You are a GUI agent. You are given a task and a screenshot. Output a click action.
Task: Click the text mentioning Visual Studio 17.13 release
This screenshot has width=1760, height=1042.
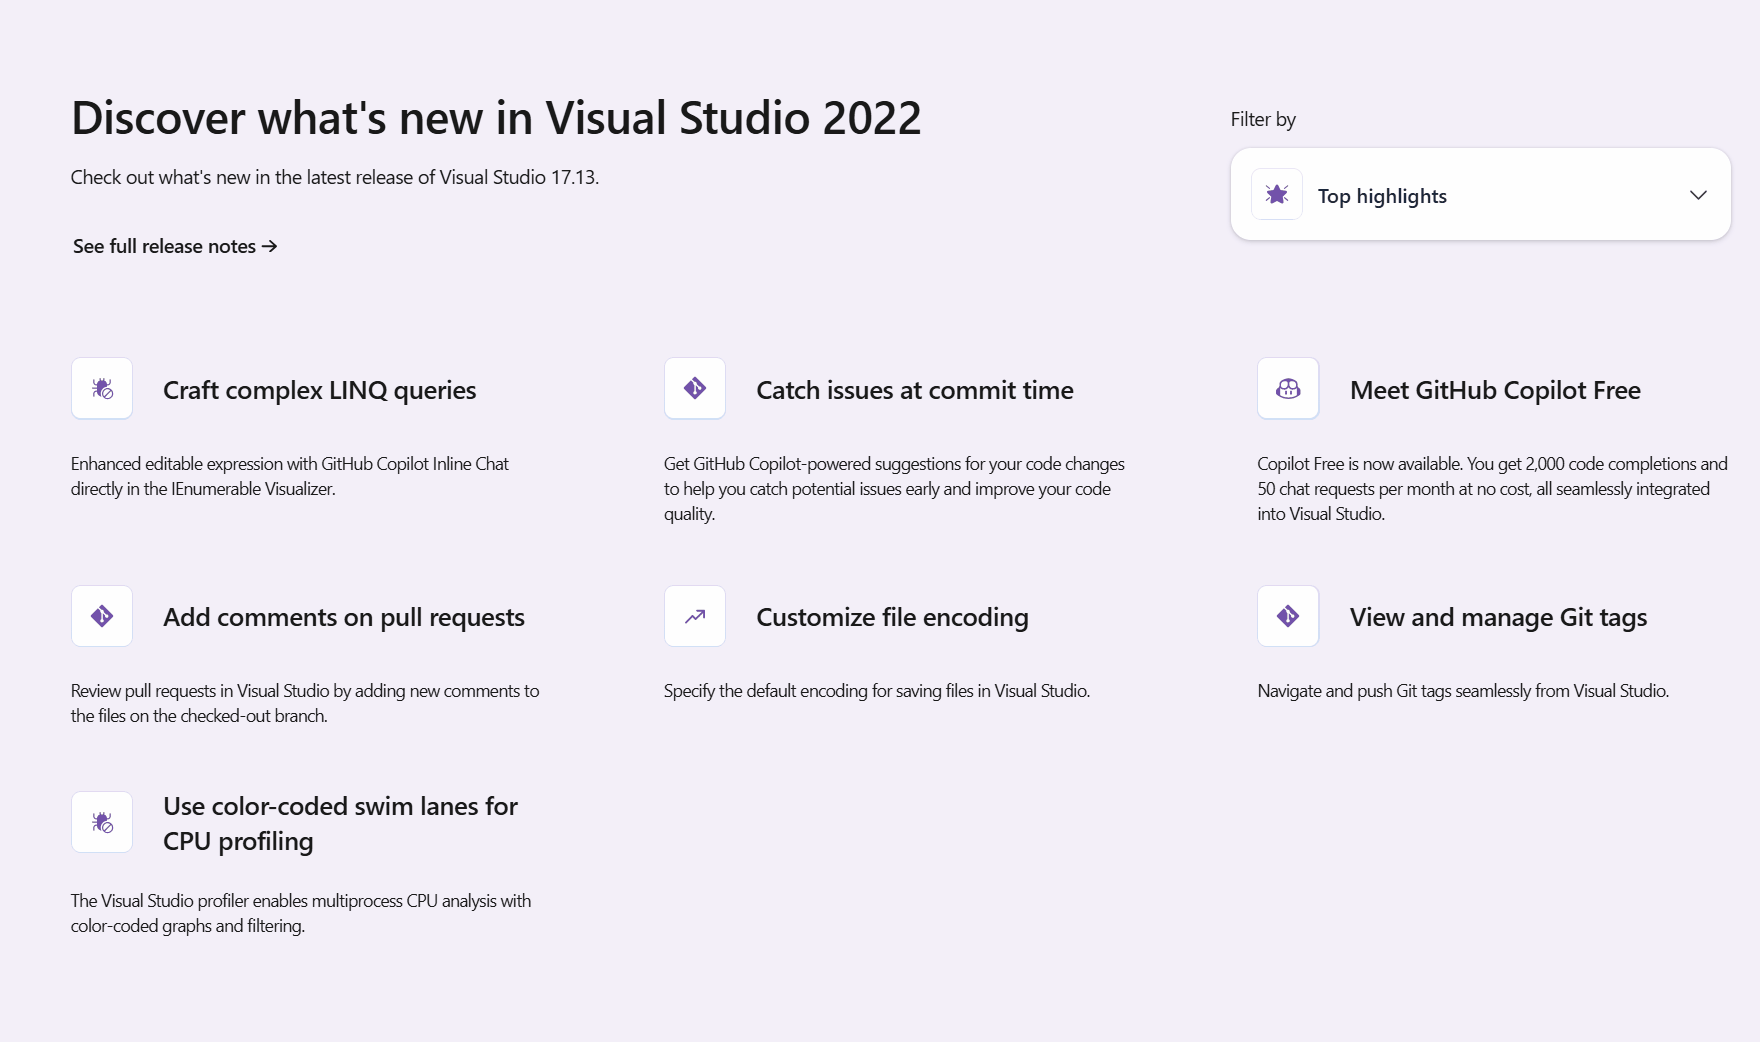pyautogui.click(x=335, y=177)
